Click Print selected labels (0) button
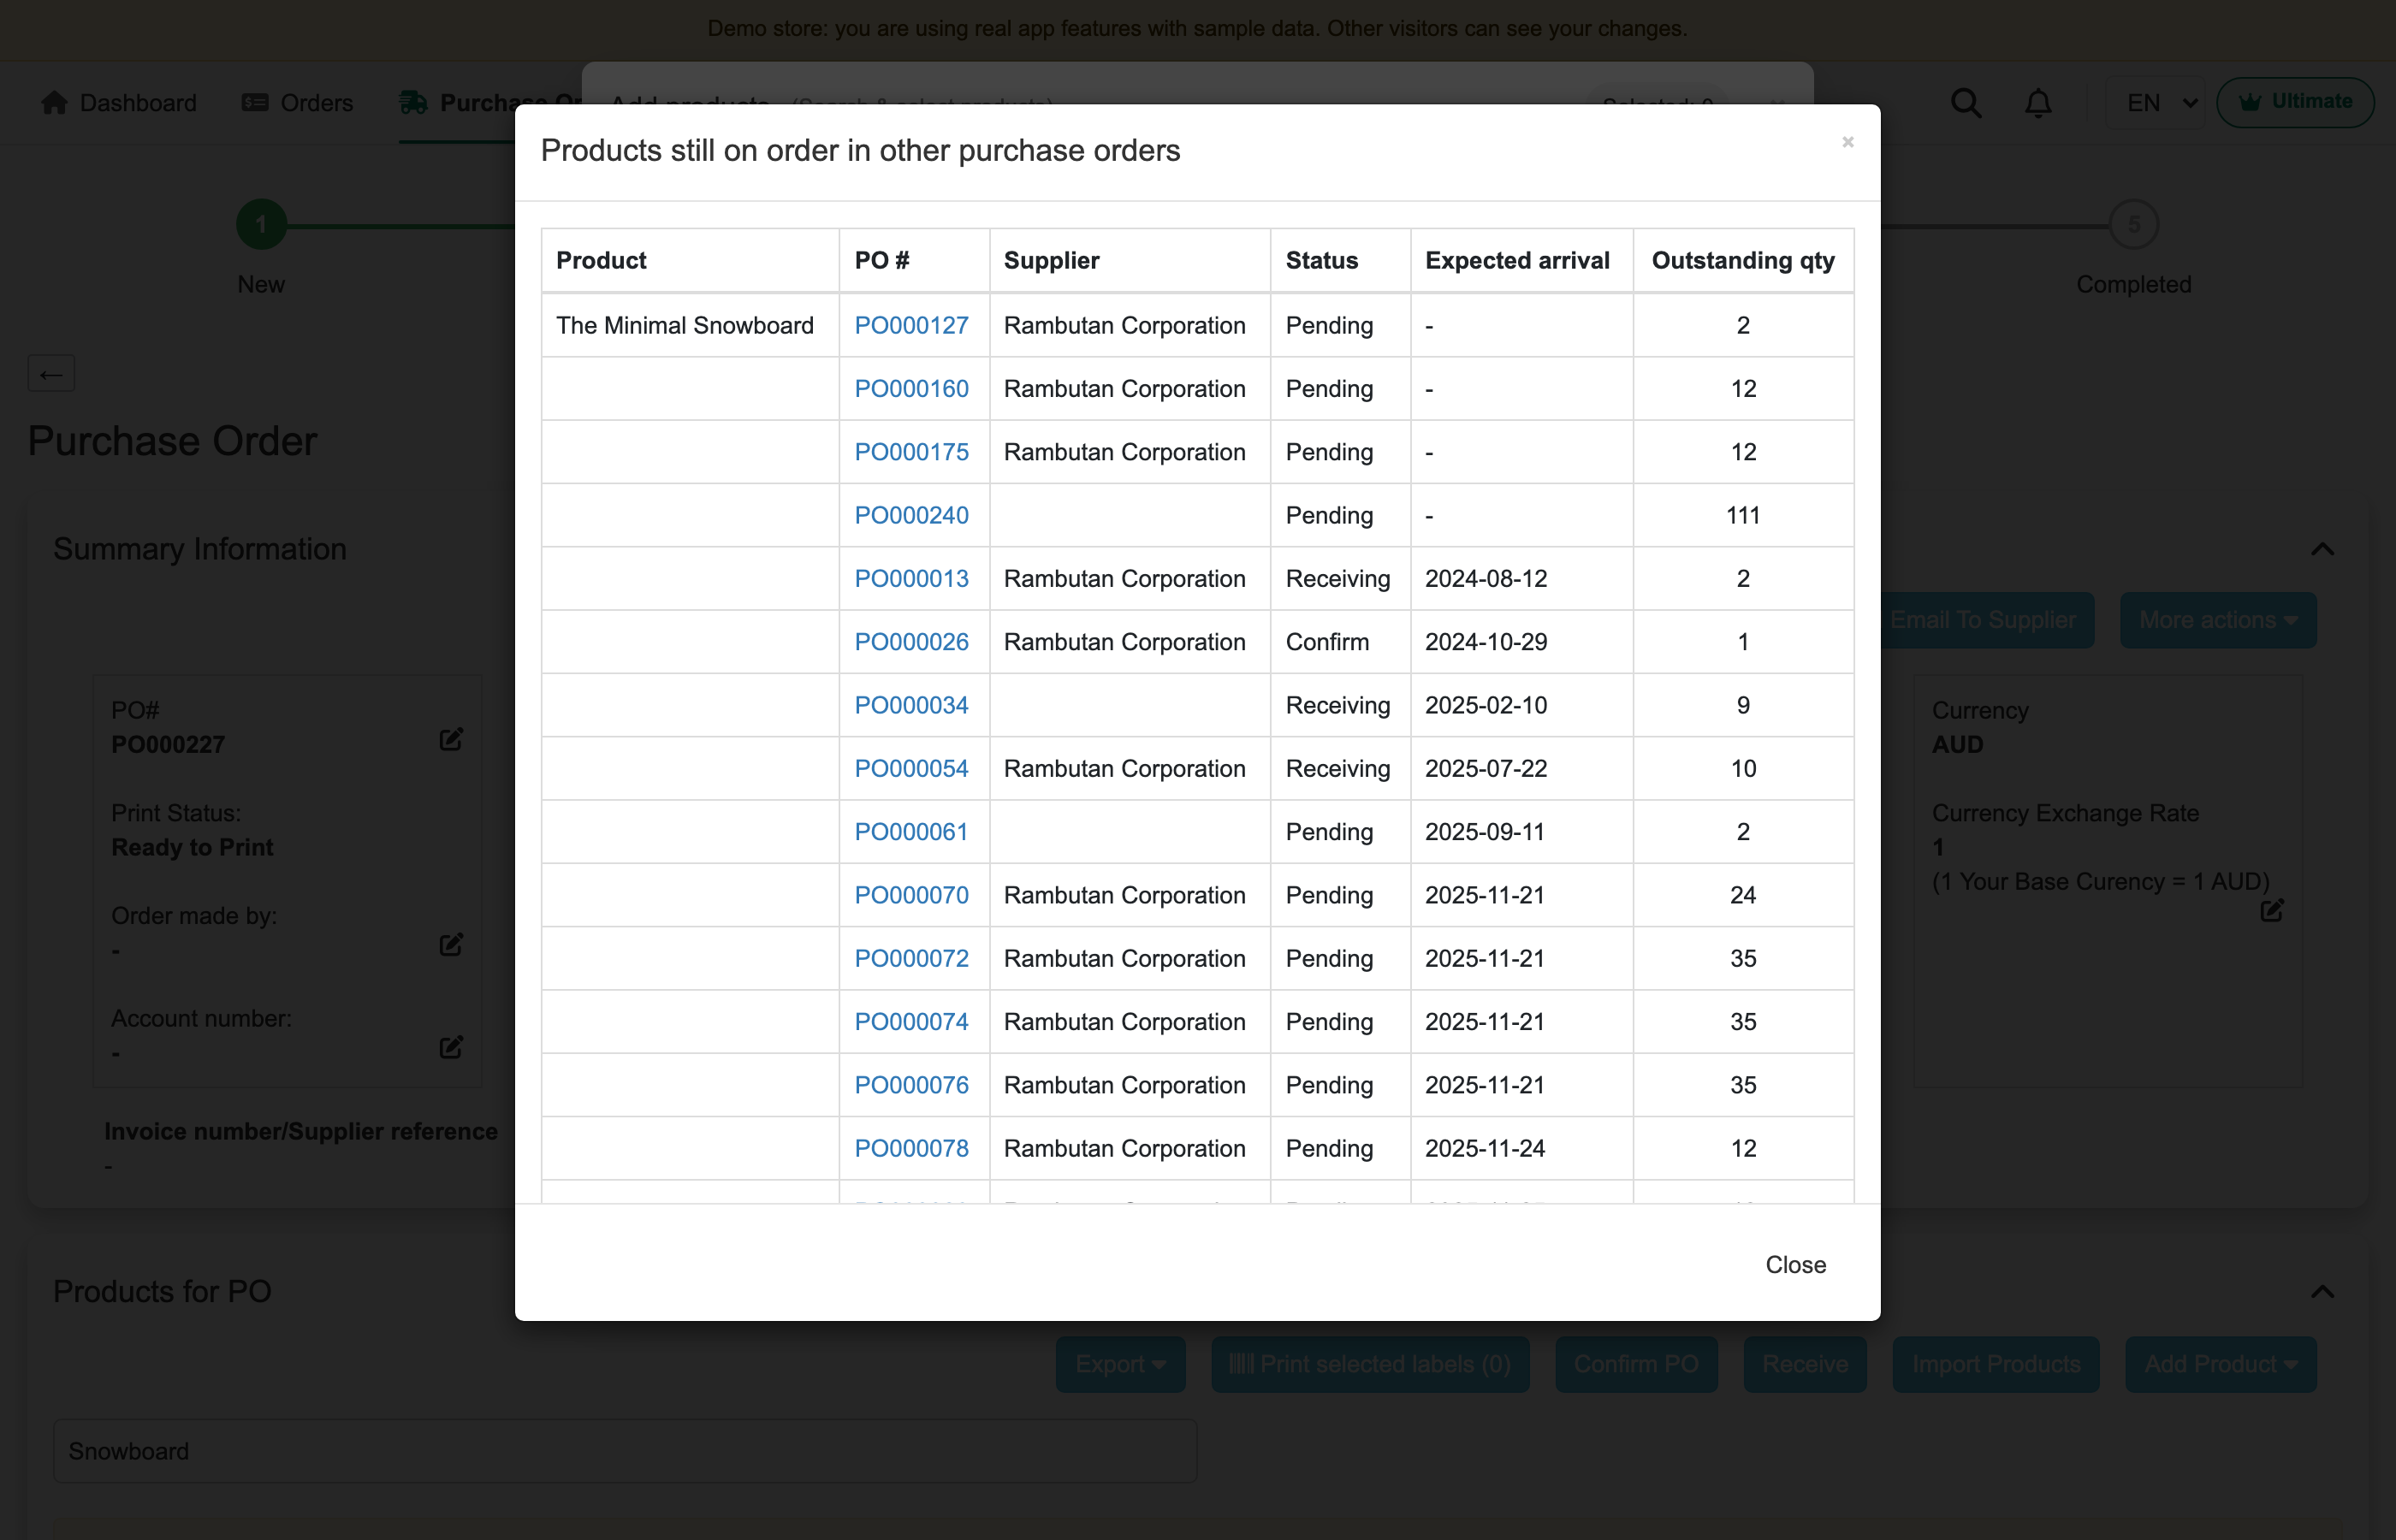This screenshot has width=2396, height=1540. pos(1370,1364)
